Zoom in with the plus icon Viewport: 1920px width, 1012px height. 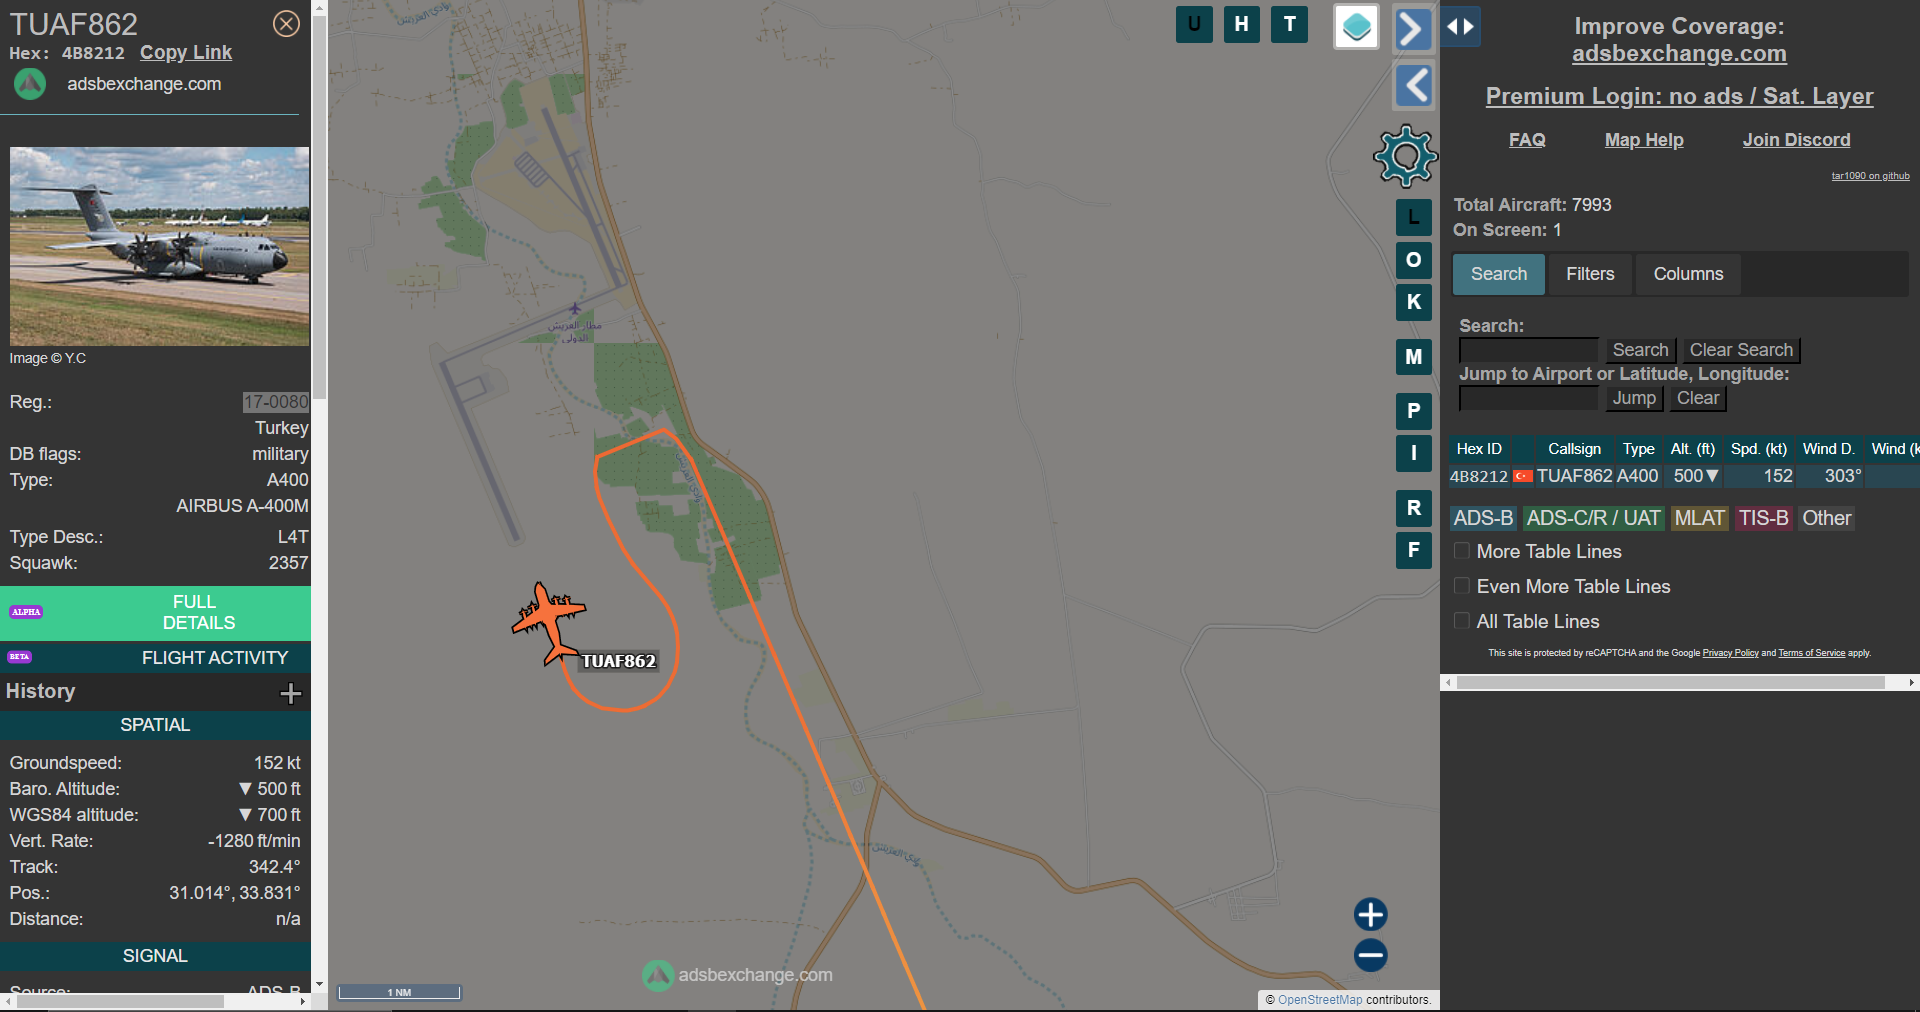click(x=1370, y=914)
